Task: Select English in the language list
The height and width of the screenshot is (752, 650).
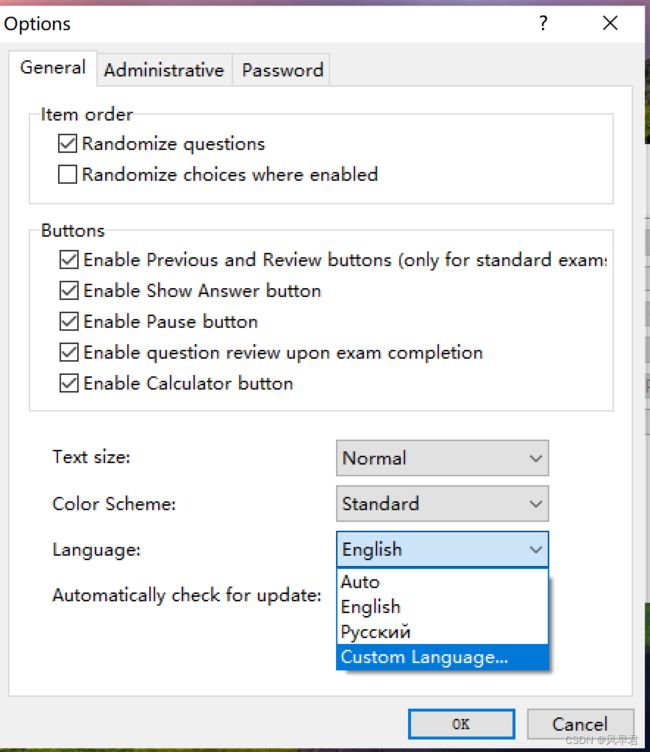Action: (x=442, y=607)
